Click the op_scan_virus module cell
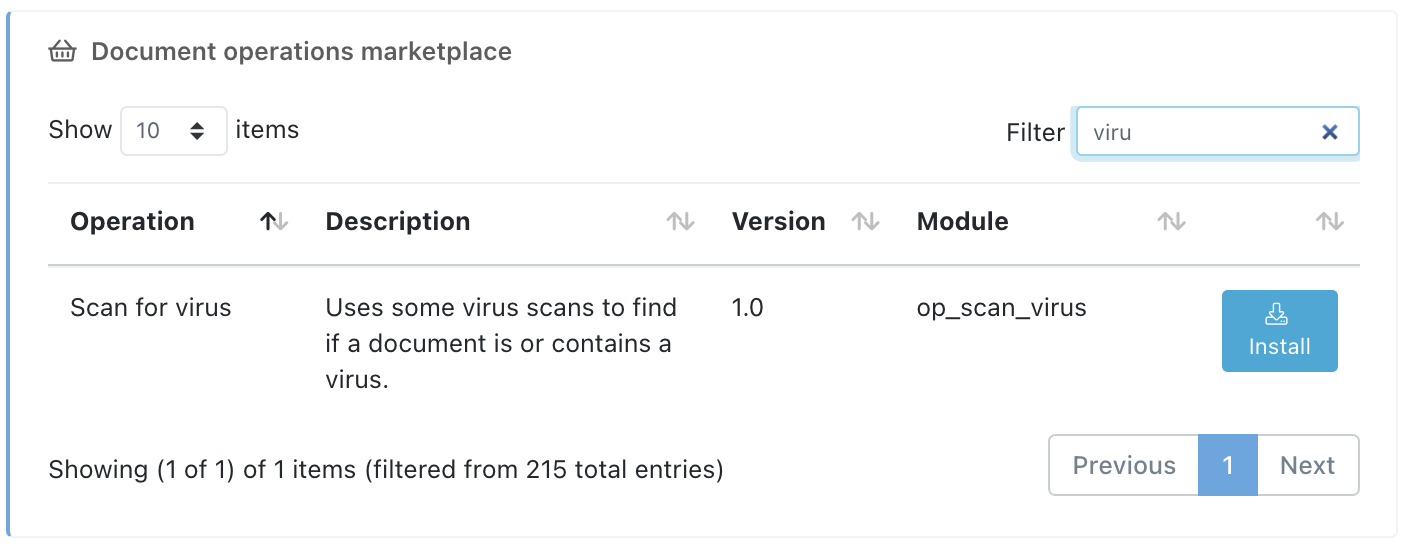Viewport: 1408px width, 546px height. 1001,308
